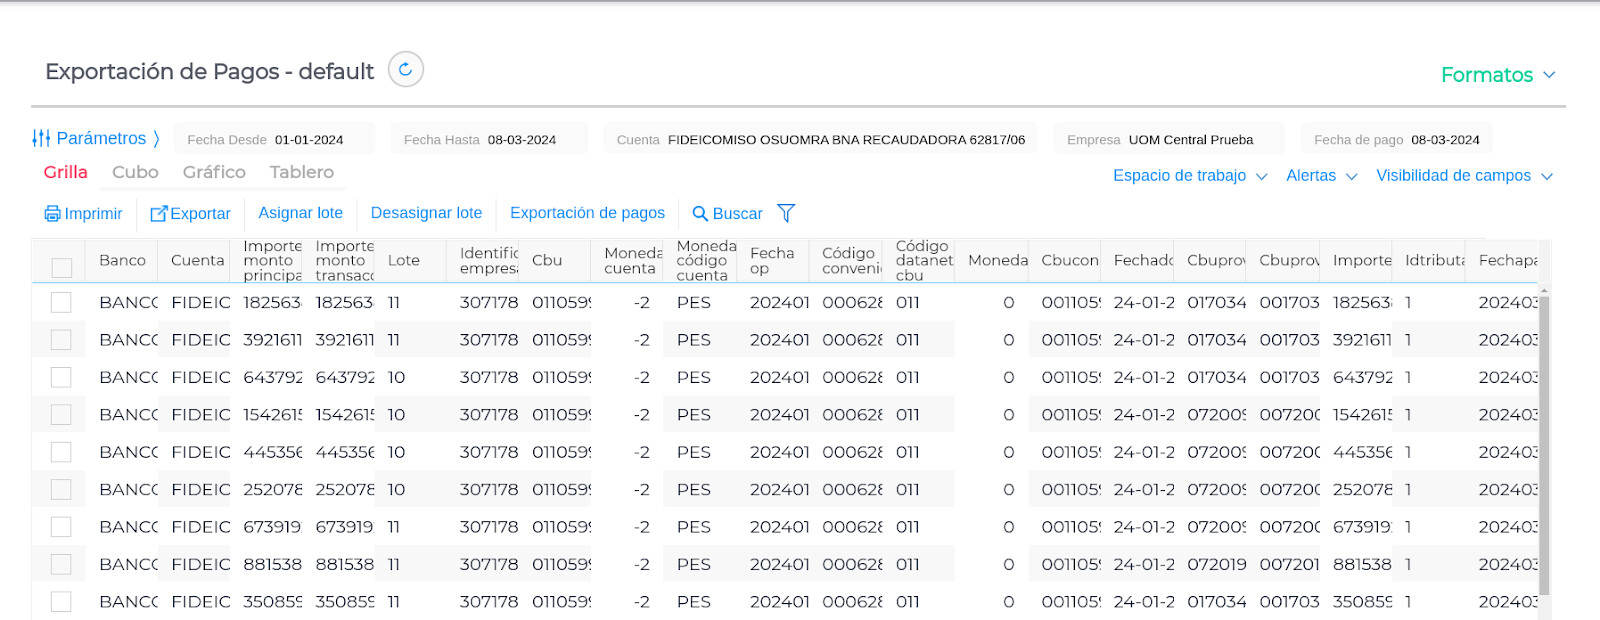Expand Espacio de trabajo menu
Screen dimensions: 1600x620
pos(1189,176)
